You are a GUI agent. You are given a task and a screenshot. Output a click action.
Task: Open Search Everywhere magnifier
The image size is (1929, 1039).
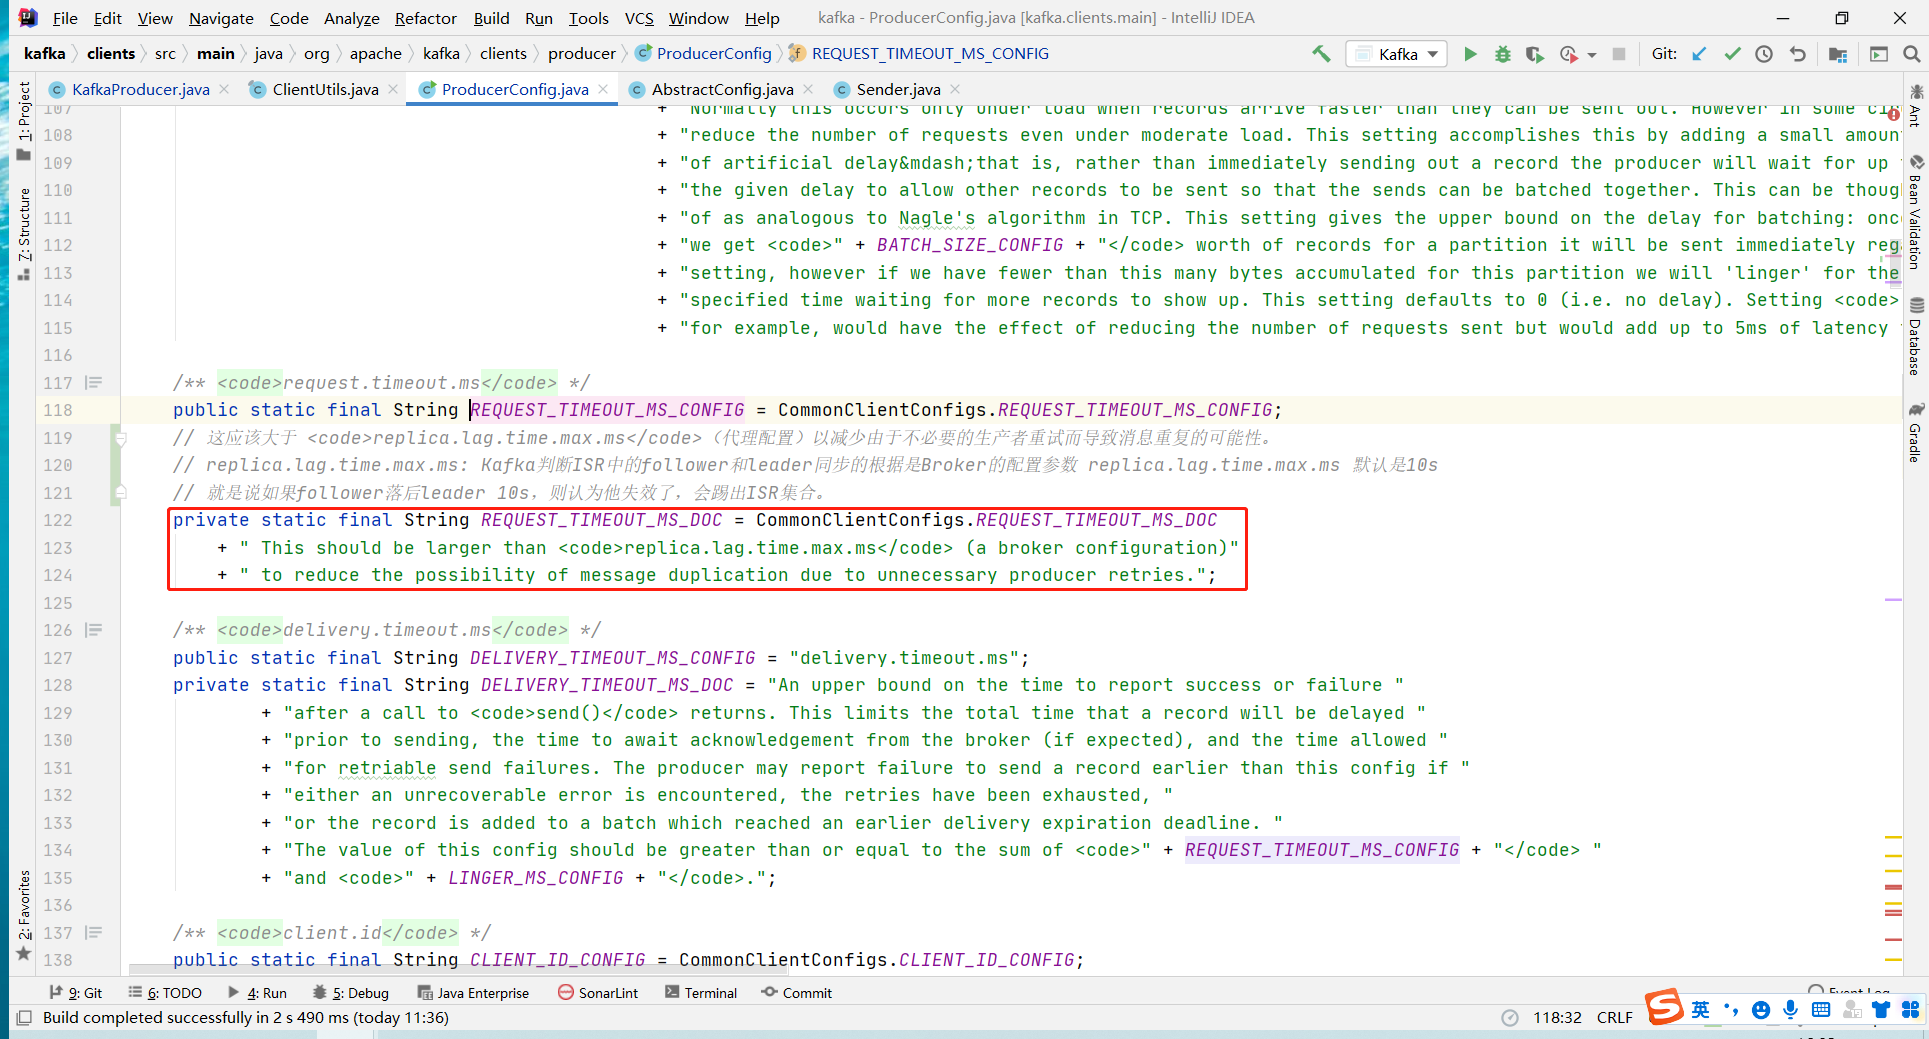pyautogui.click(x=1911, y=54)
